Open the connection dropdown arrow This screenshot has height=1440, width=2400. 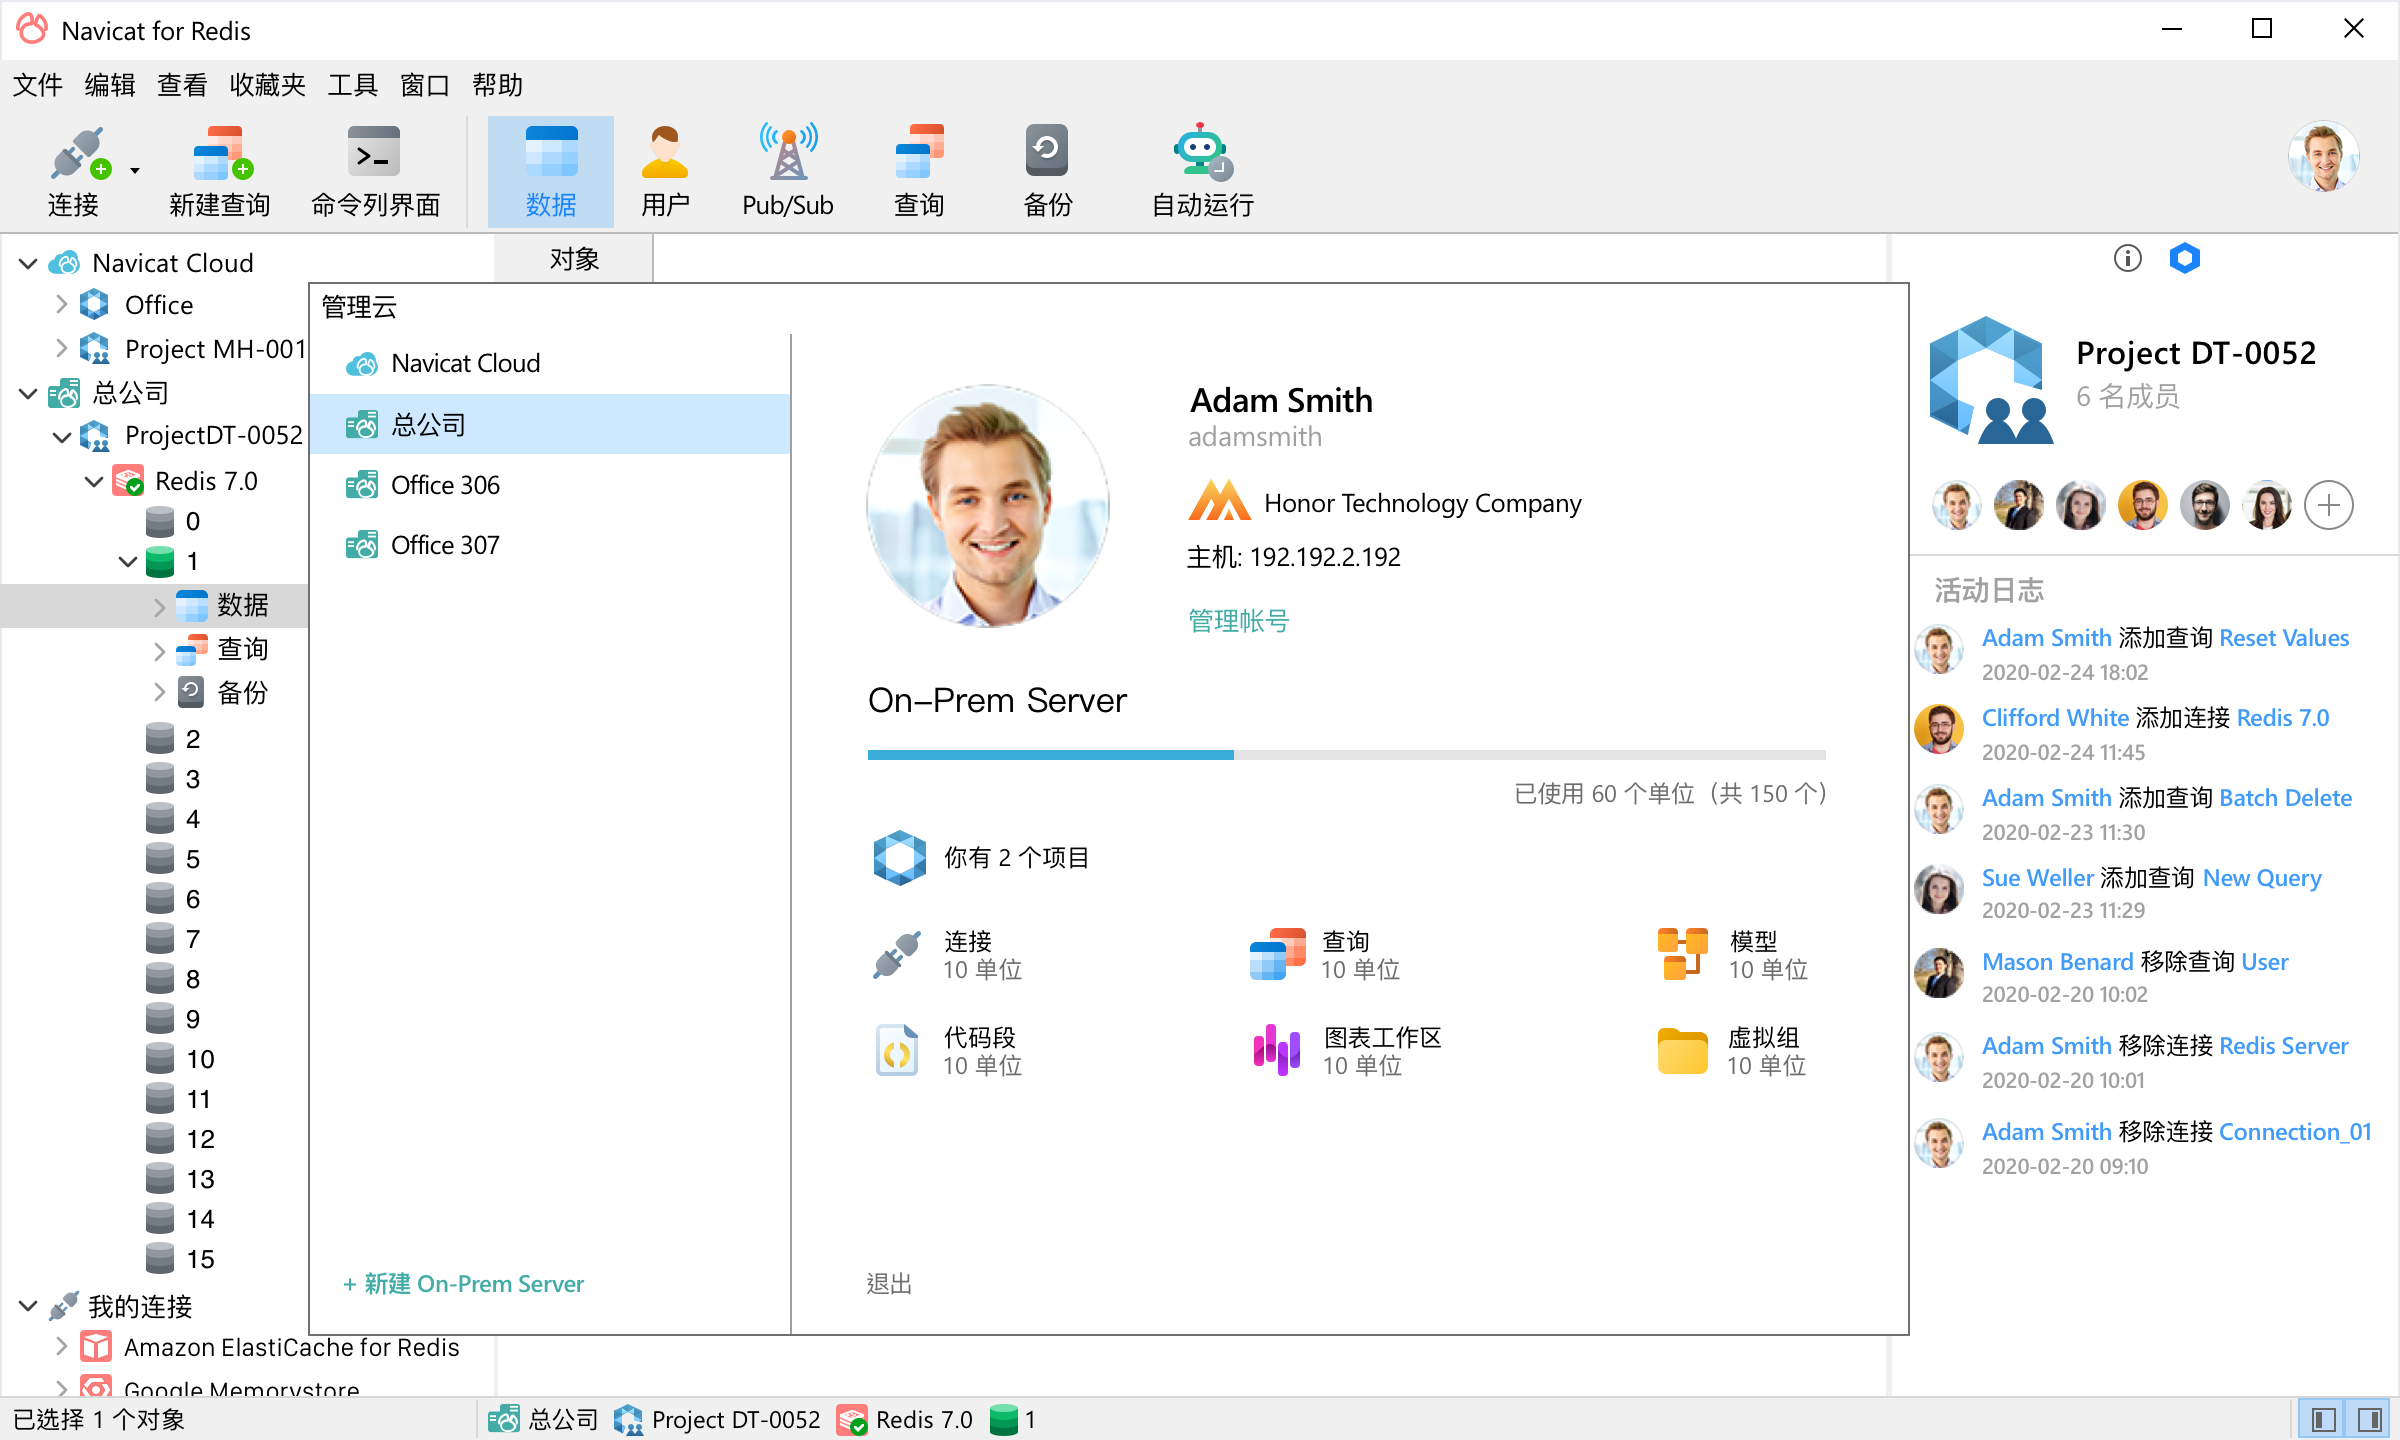point(135,171)
